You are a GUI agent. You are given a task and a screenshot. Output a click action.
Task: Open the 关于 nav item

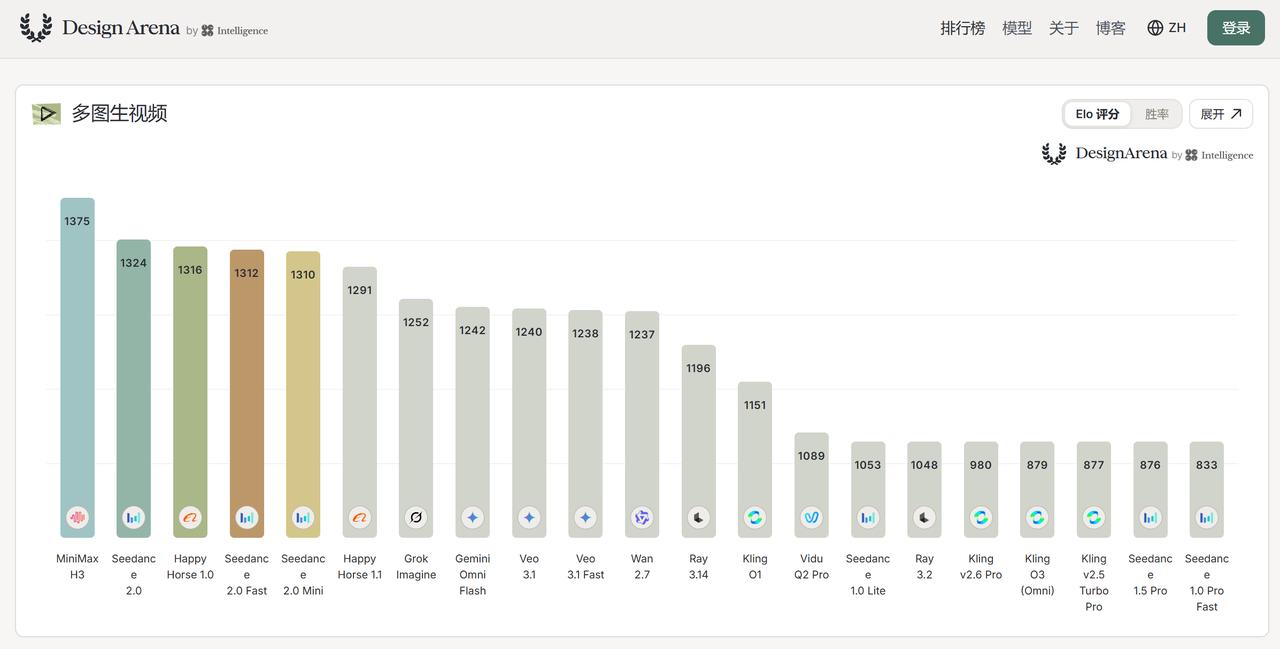point(1064,28)
